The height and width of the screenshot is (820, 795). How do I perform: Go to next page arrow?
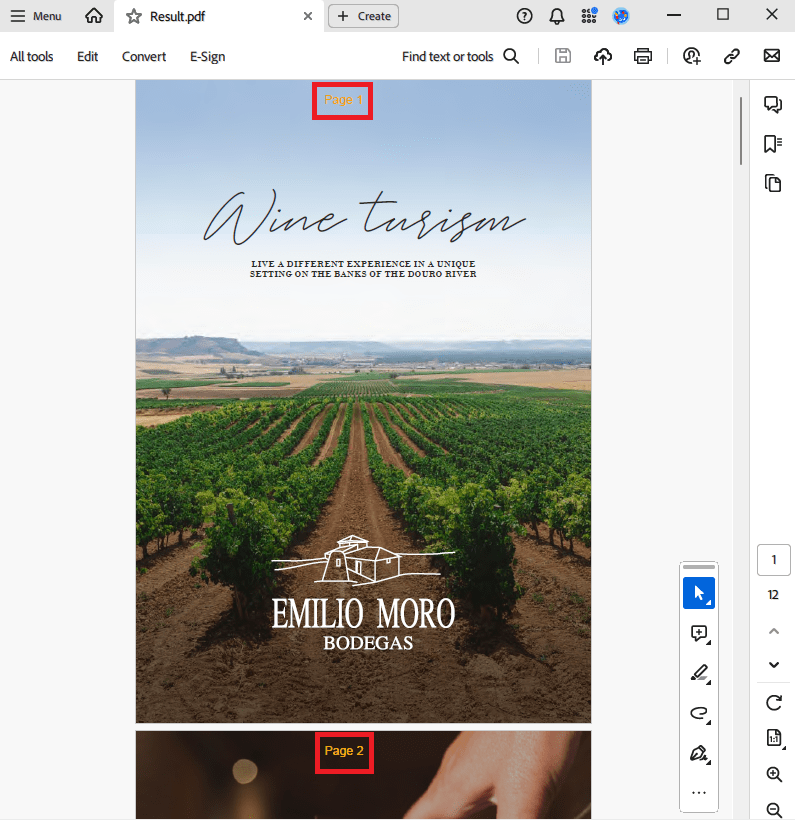click(x=773, y=665)
